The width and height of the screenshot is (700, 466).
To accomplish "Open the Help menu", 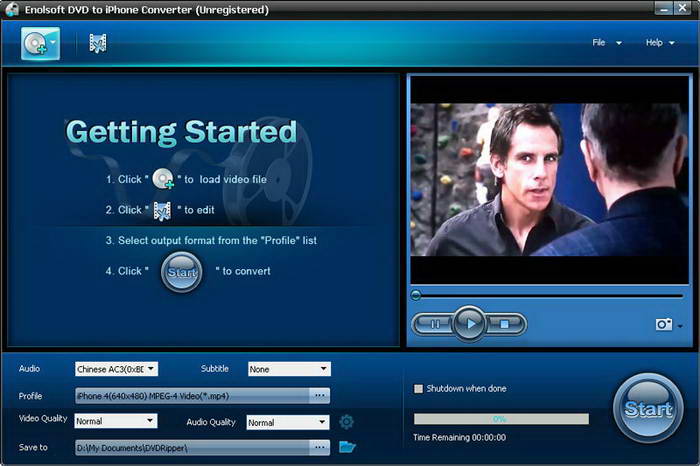I will coord(659,43).
